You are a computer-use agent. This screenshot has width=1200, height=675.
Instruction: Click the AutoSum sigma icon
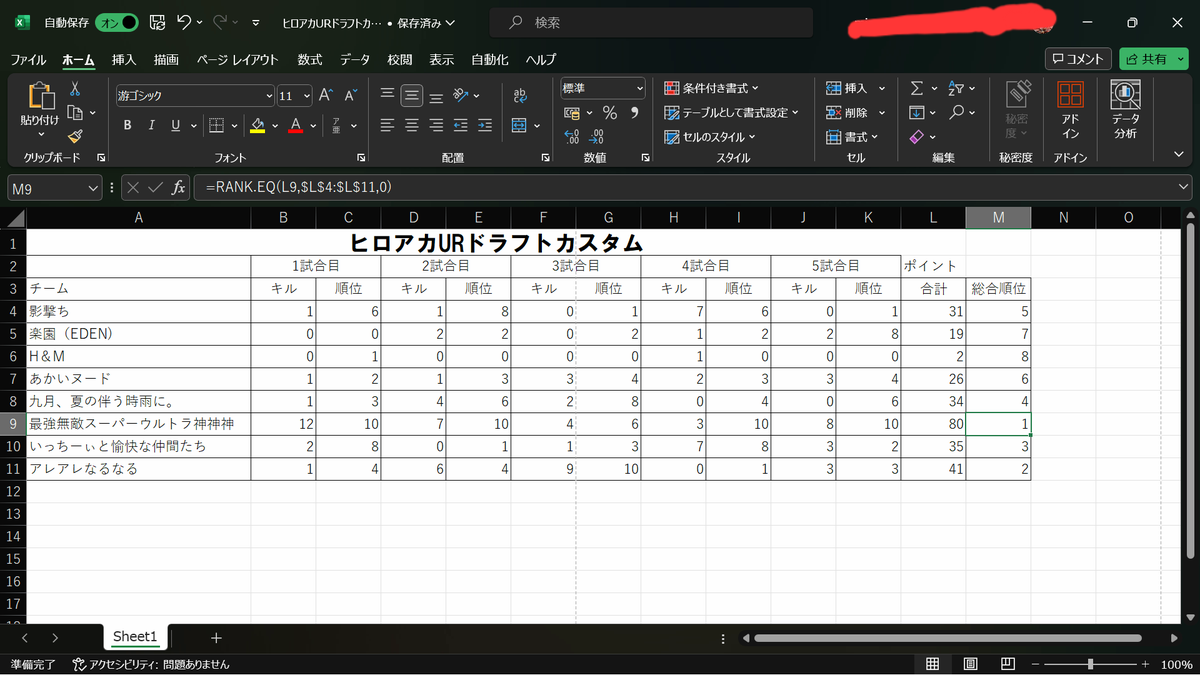click(916, 88)
